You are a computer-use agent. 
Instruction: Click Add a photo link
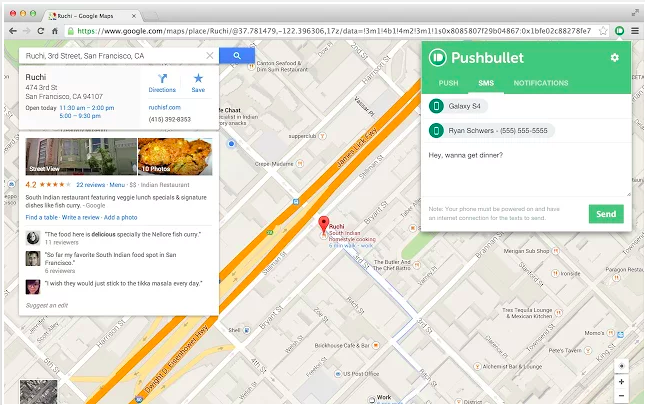coord(121,218)
